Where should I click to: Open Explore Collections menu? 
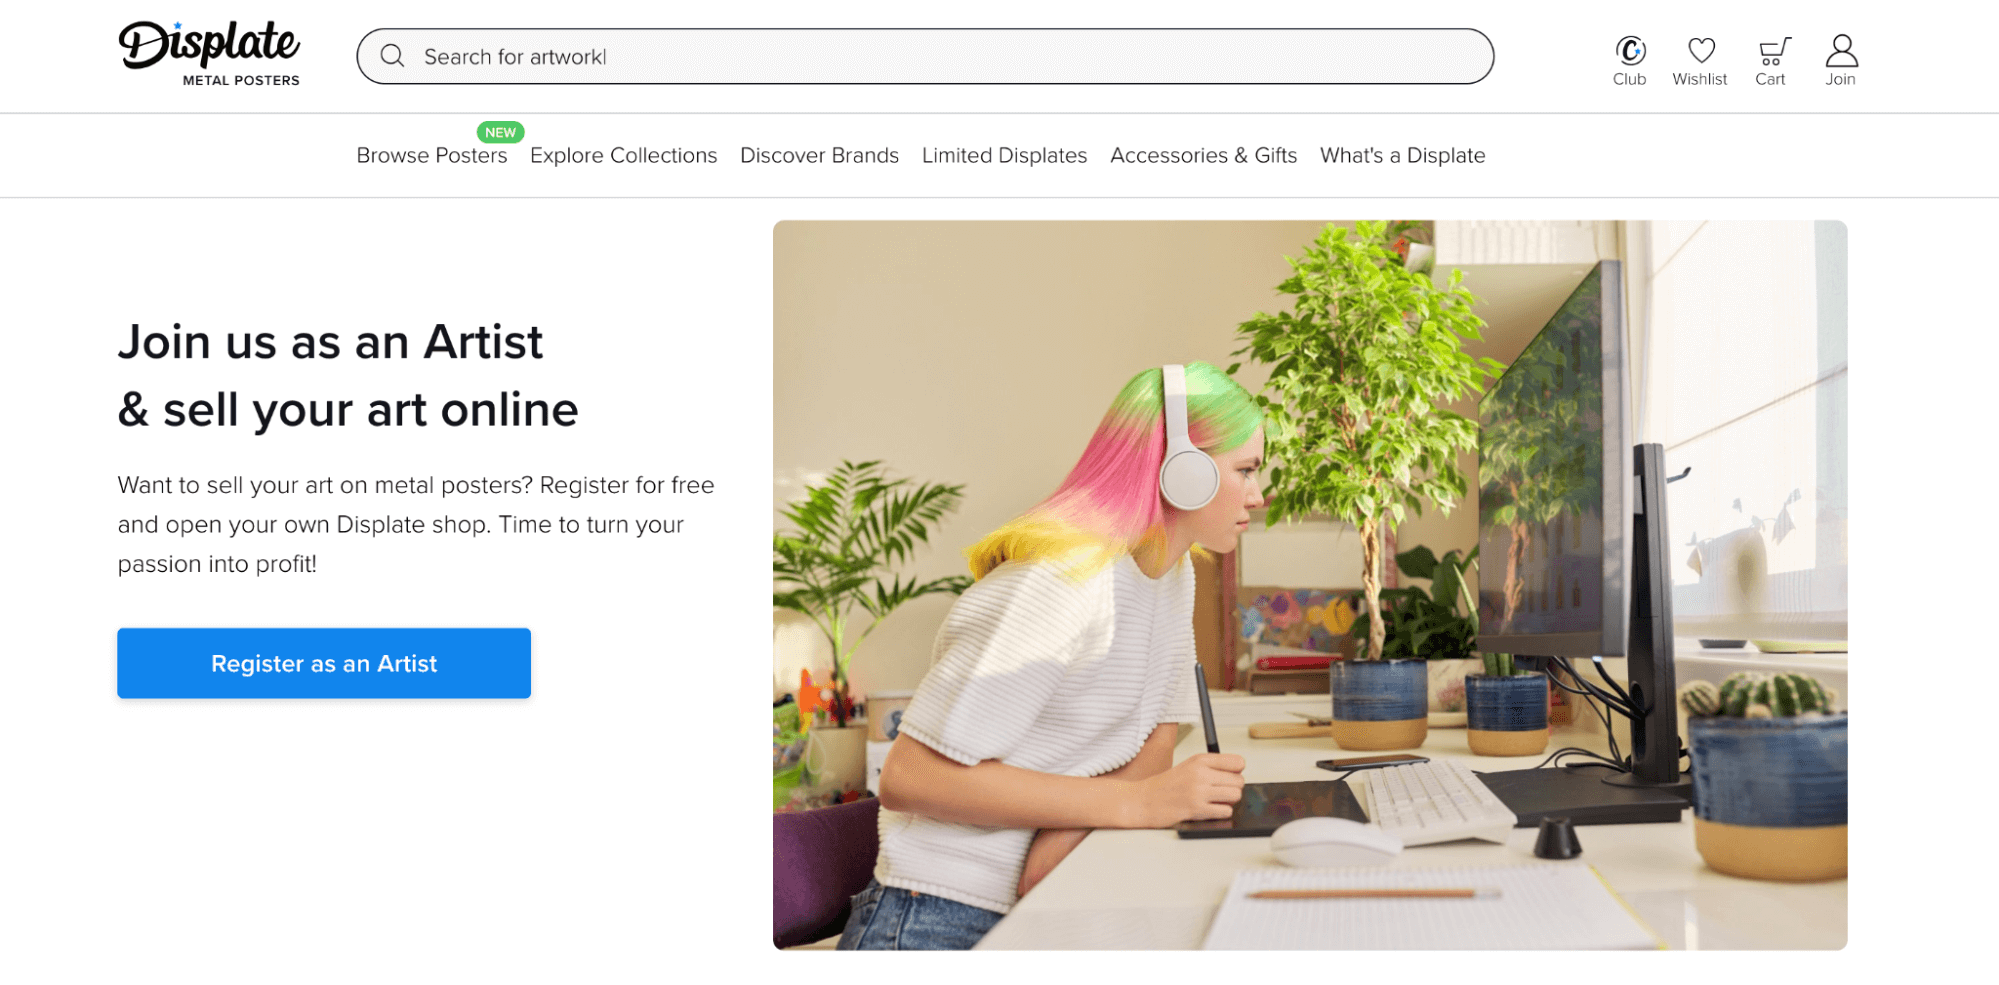(623, 155)
